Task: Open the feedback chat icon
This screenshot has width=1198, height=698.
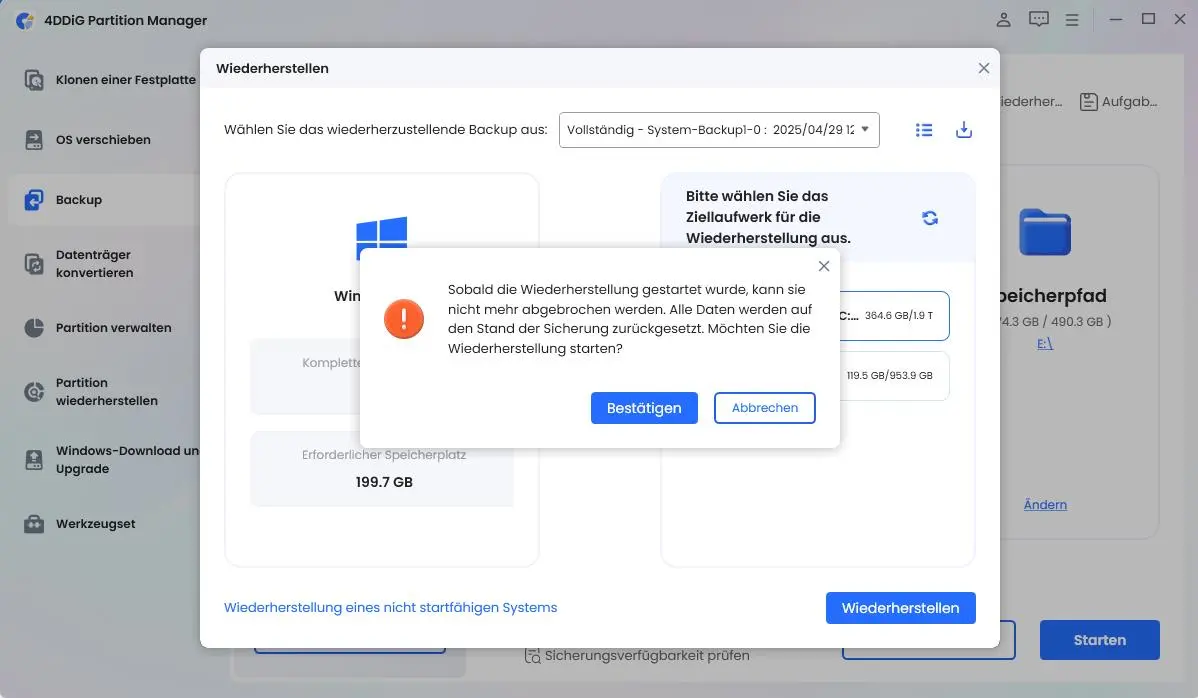Action: pos(1038,20)
